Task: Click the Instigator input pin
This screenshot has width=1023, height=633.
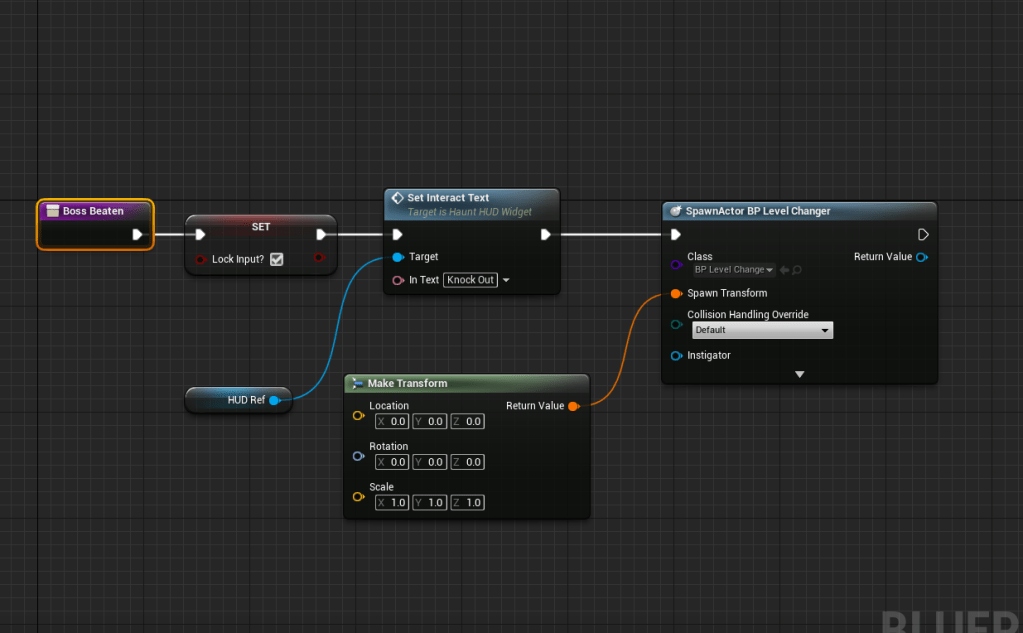Action: coord(677,356)
